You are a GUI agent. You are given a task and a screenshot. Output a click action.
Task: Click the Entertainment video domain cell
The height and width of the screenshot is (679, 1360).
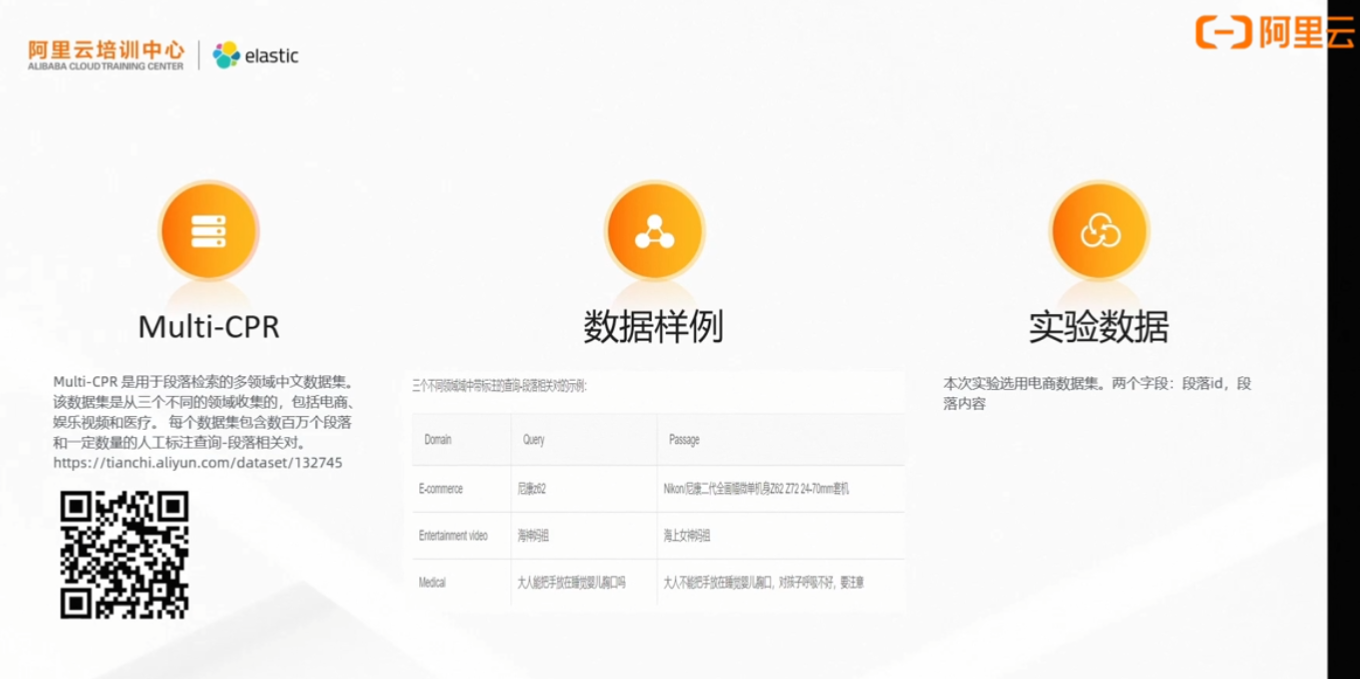[453, 536]
